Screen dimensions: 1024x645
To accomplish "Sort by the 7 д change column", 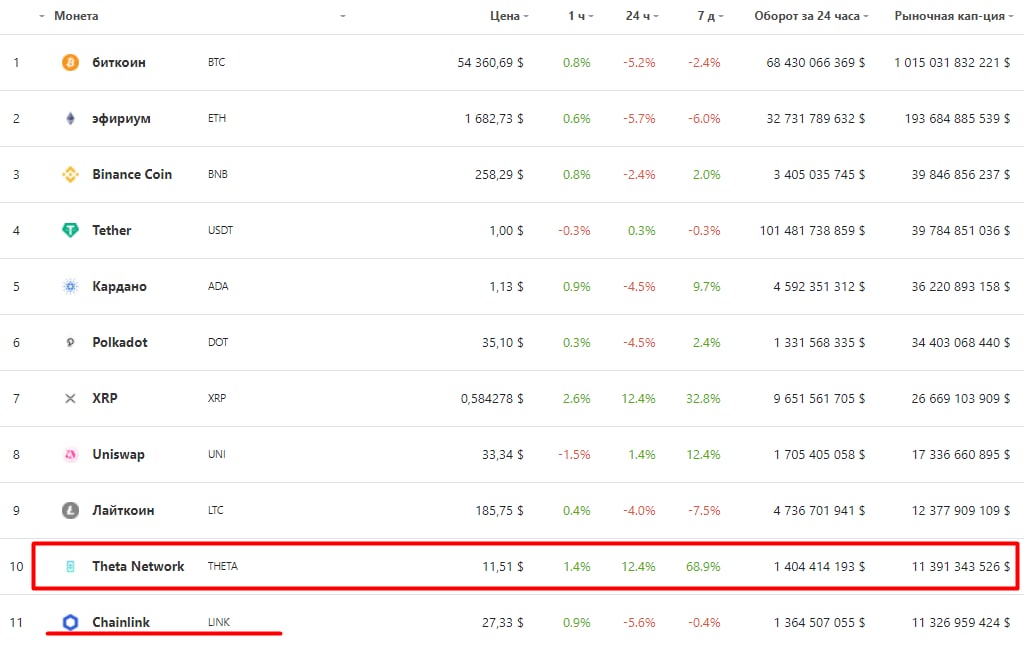I will coord(707,16).
